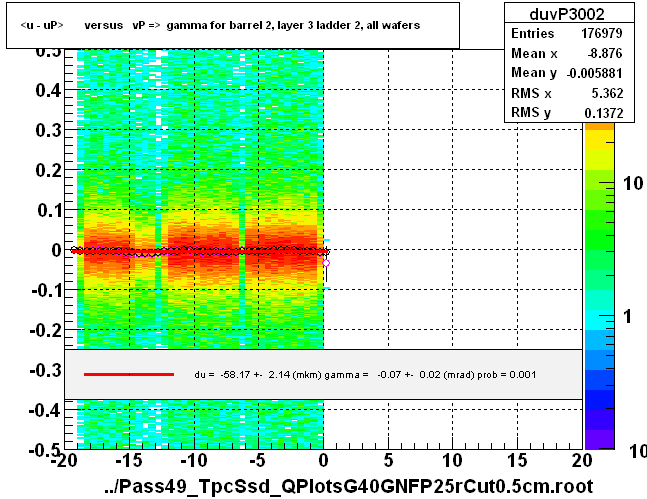Click x-axis tick label -10
Image resolution: width=647 pixels, height=499 pixels.
point(194,460)
